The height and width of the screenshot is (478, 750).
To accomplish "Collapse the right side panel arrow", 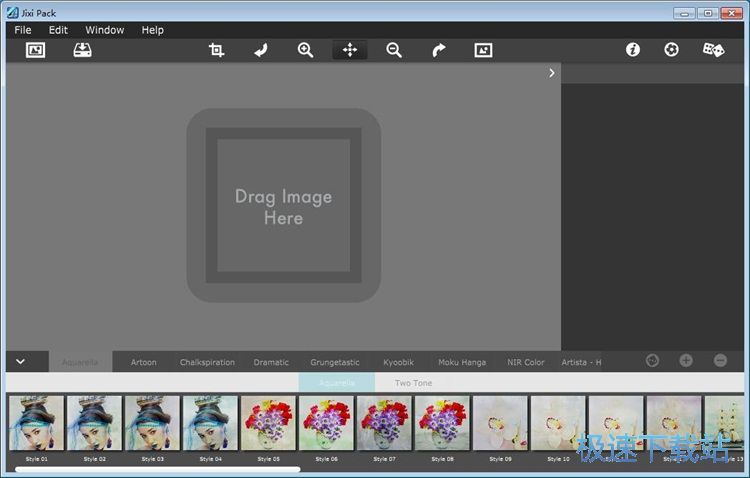I will (x=551, y=73).
